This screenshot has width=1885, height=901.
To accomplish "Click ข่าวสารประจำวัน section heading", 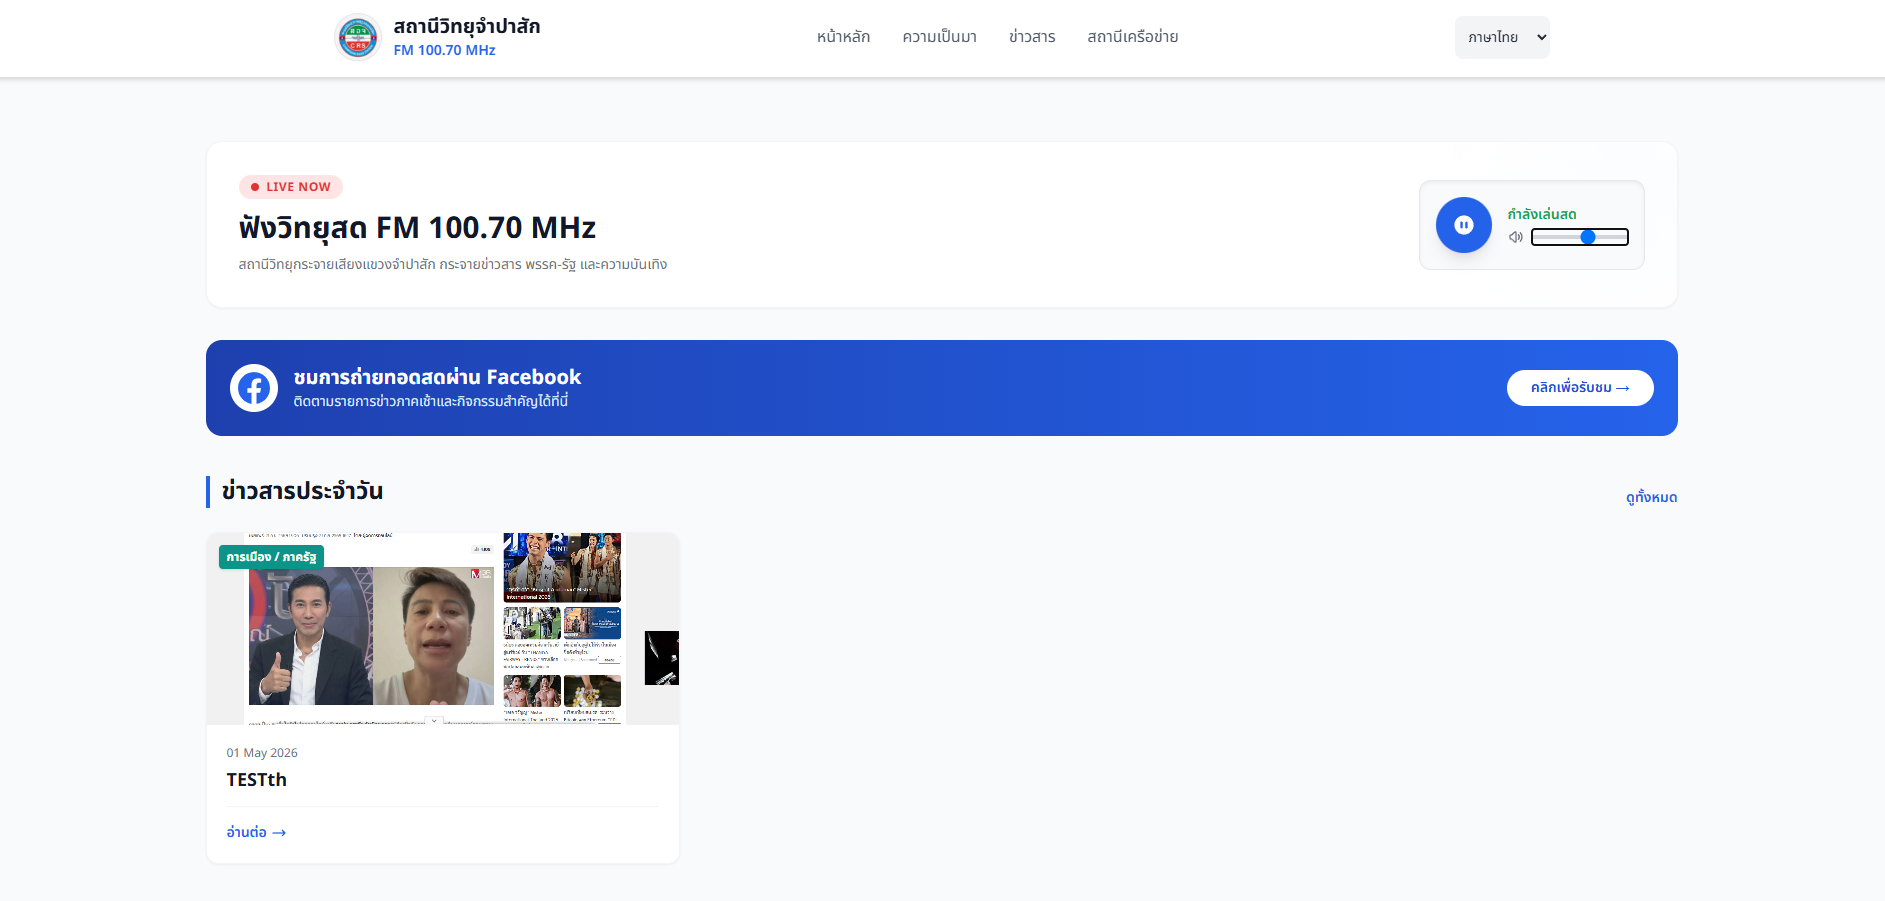I will [x=302, y=491].
